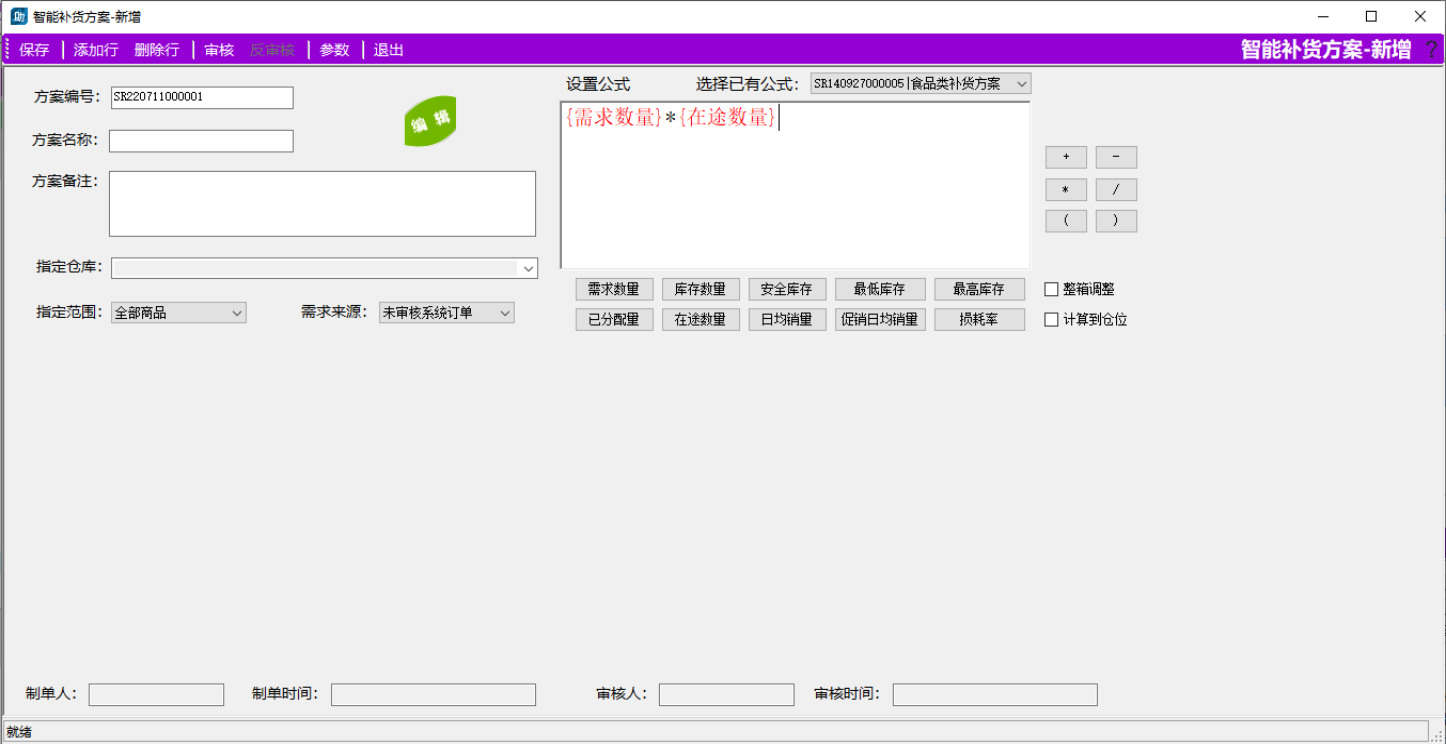Viewport: 1446px width, 744px height.
Task: Click 保存 in the toolbar
Action: point(34,50)
